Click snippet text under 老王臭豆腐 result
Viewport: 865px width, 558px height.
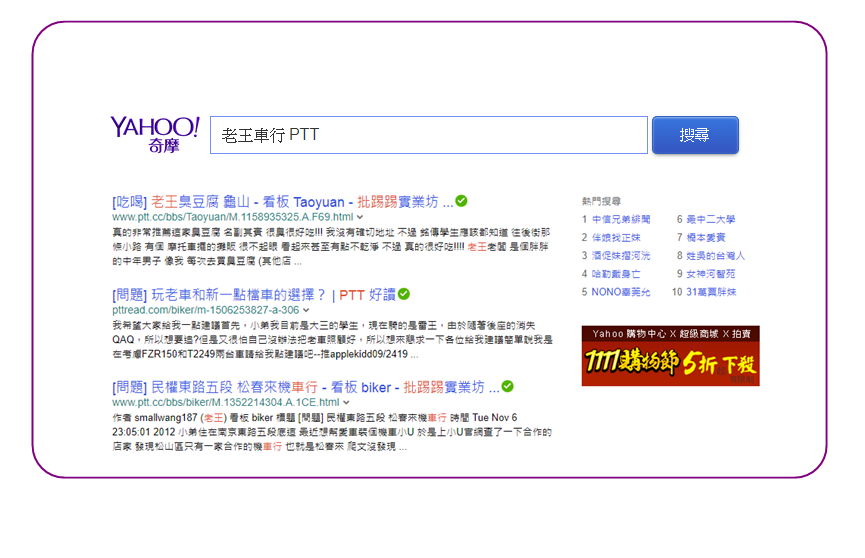pos(331,247)
